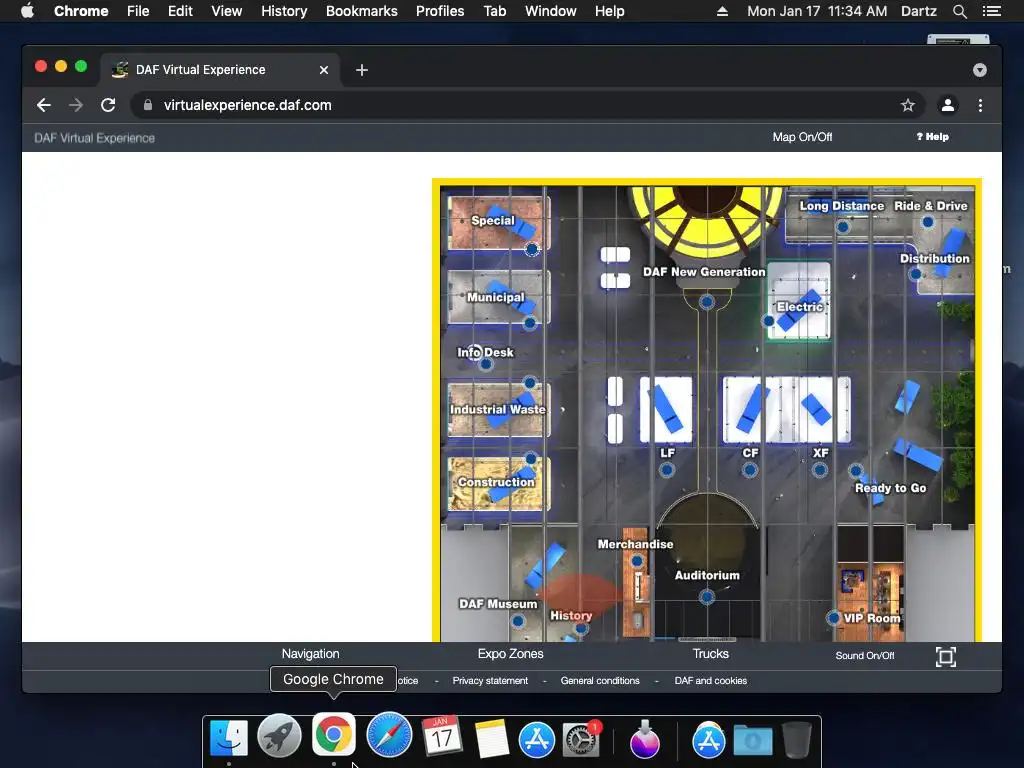The height and width of the screenshot is (768, 1024).
Task: Expand the Expo Zones menu
Action: 510,654
